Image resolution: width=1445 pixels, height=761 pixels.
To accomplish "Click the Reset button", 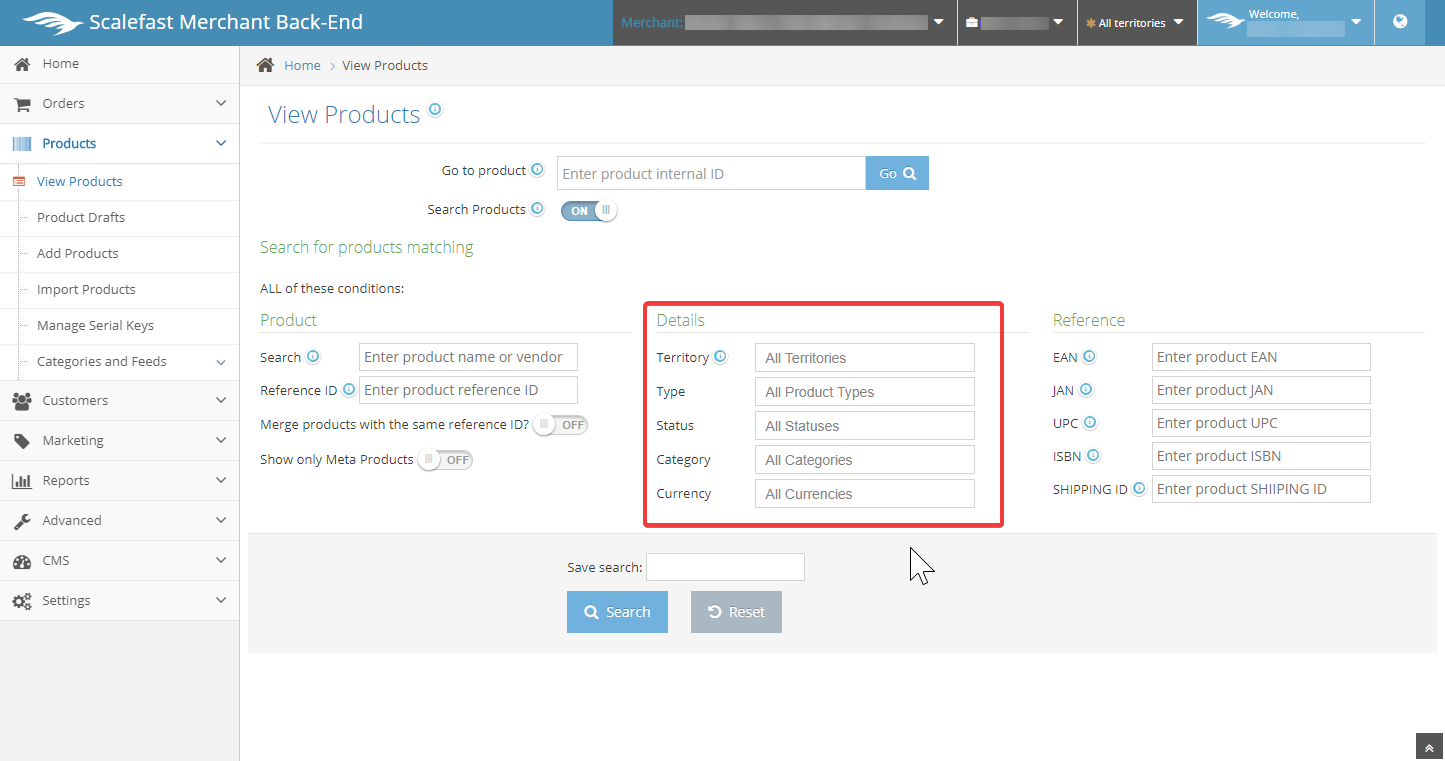I will [736, 612].
